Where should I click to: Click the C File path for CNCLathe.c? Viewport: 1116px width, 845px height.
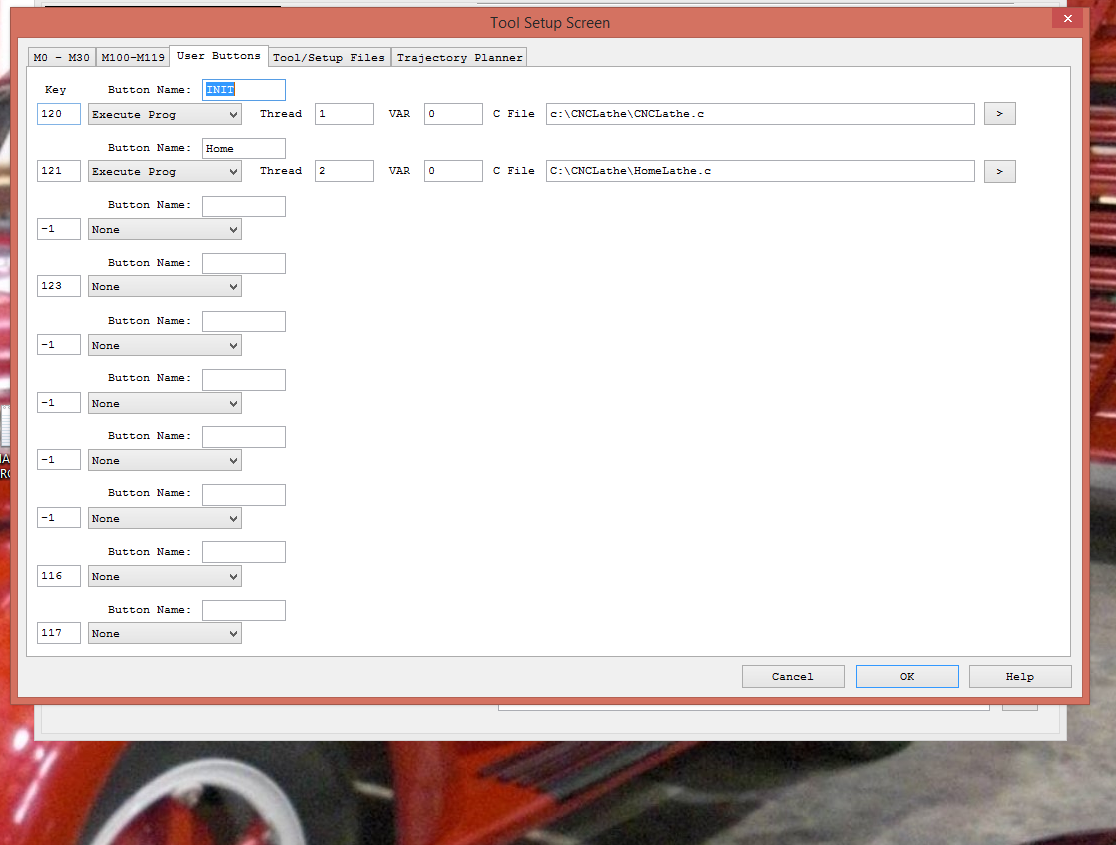[759, 114]
